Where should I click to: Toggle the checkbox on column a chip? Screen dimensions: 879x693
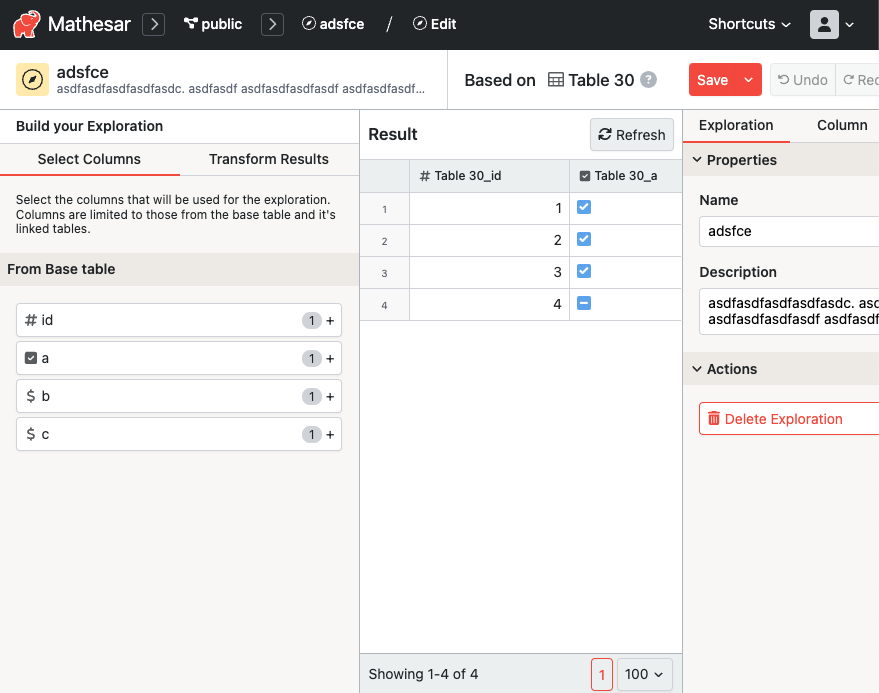click(x=28, y=357)
